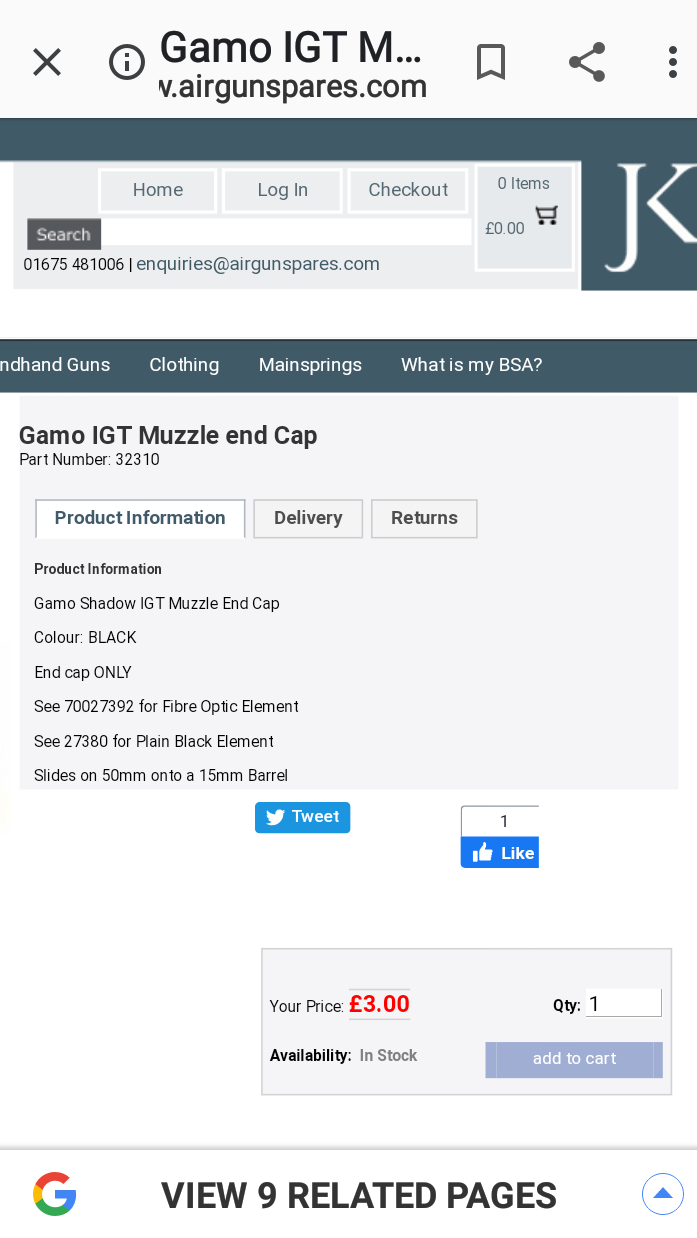
Task: Expand related pages with up arrow
Action: (x=662, y=1194)
